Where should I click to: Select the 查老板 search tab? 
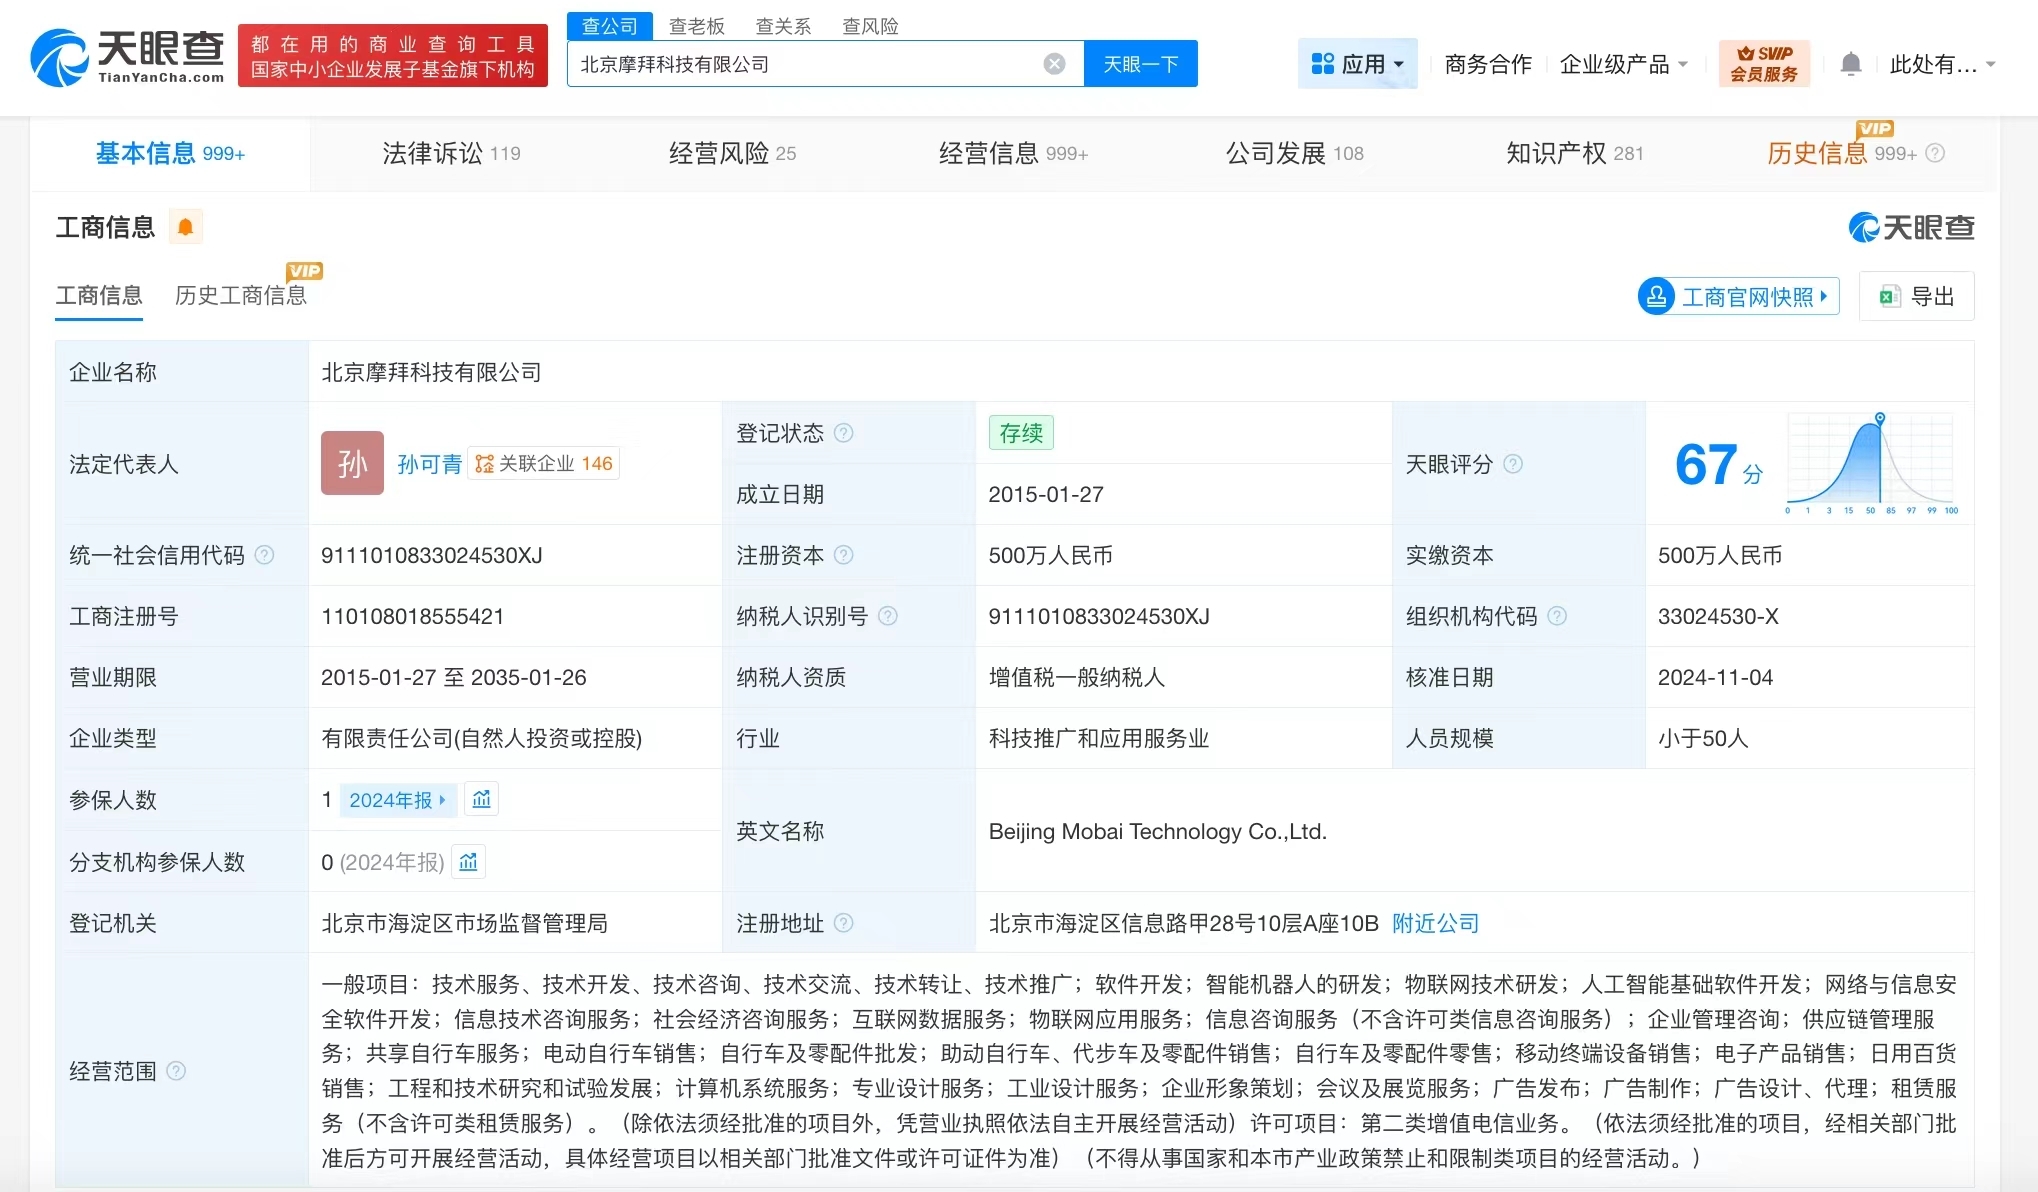(x=696, y=26)
